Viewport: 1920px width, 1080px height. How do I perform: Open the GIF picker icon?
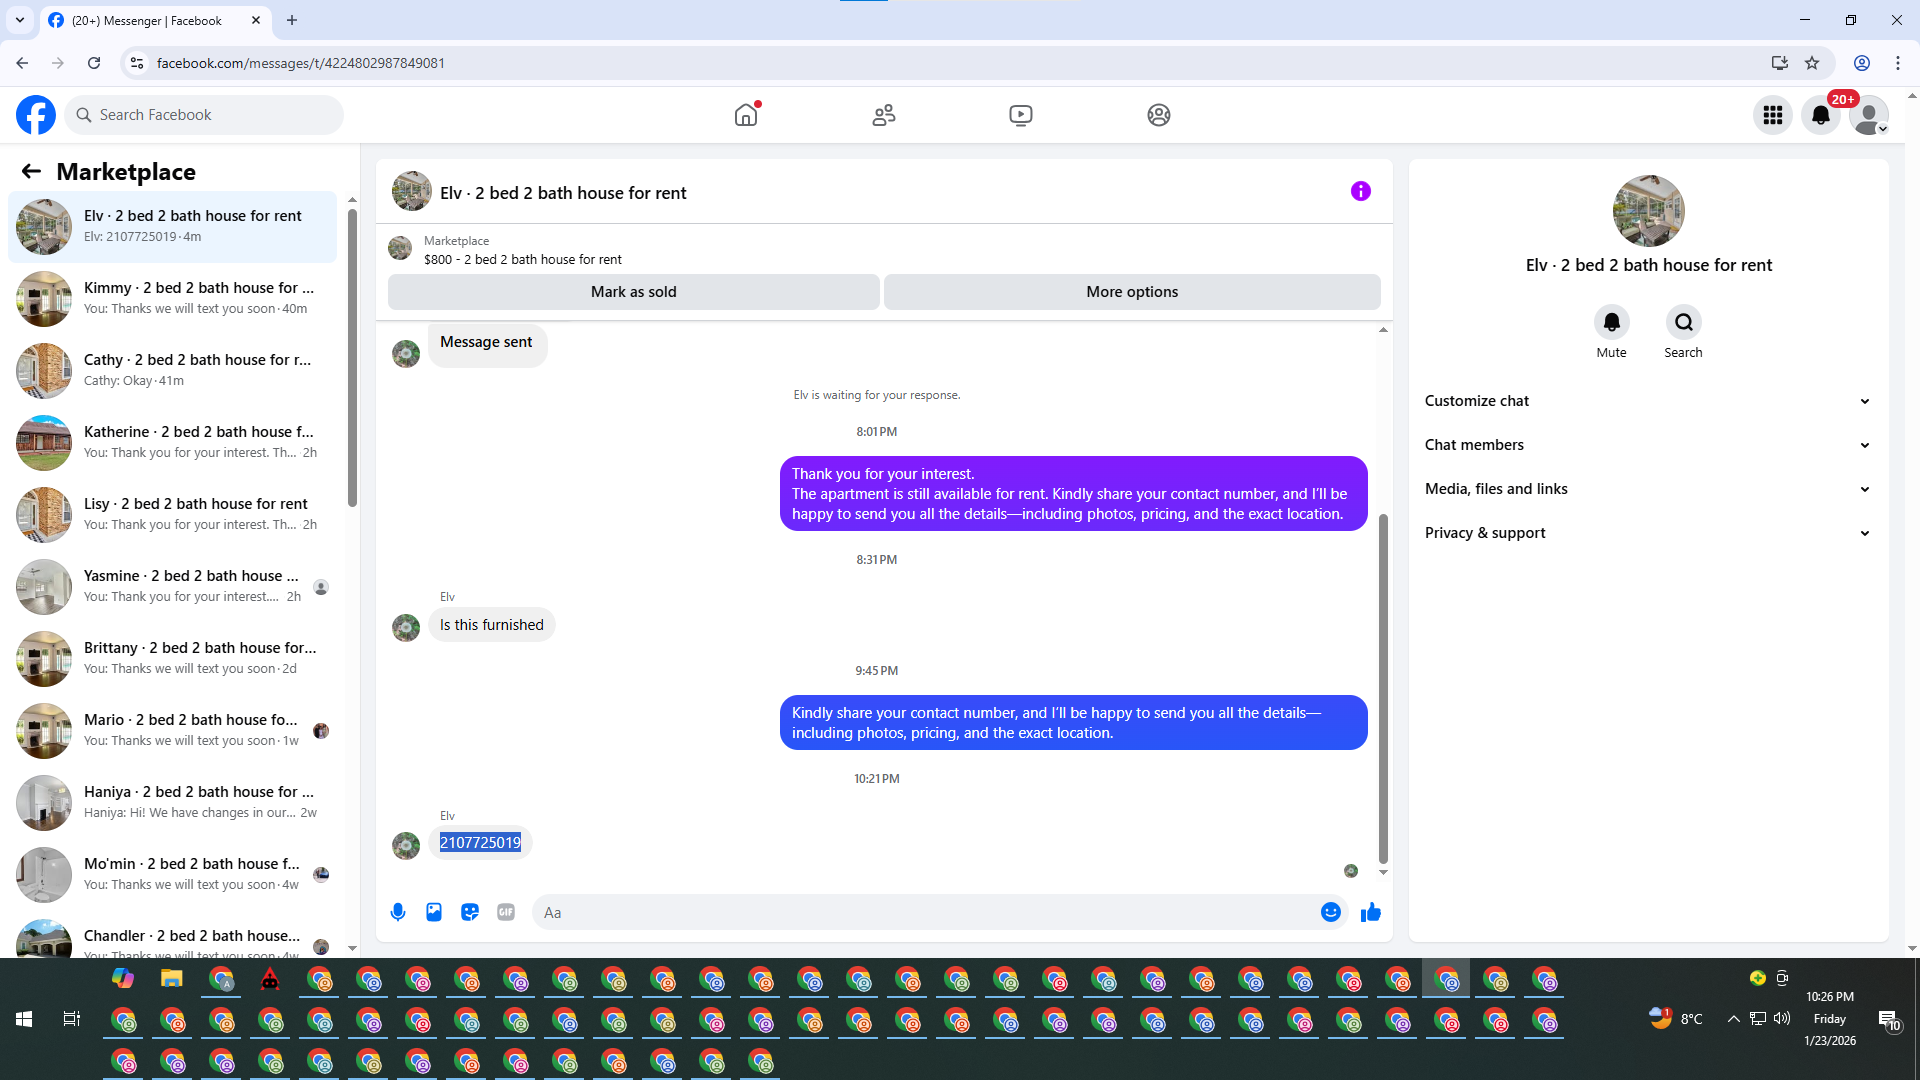[506, 912]
